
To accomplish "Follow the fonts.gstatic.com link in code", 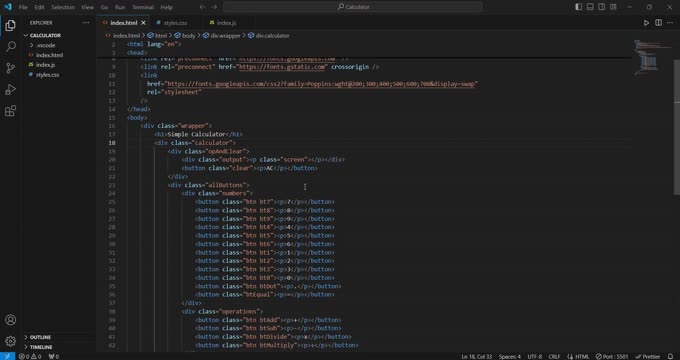I will (x=281, y=67).
